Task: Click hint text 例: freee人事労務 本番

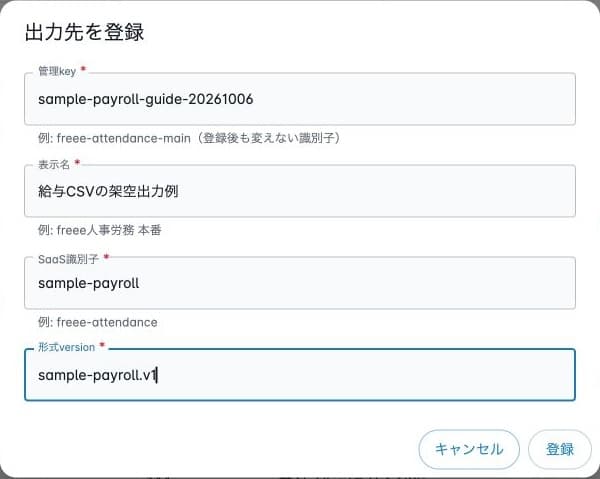Action: 99,230
